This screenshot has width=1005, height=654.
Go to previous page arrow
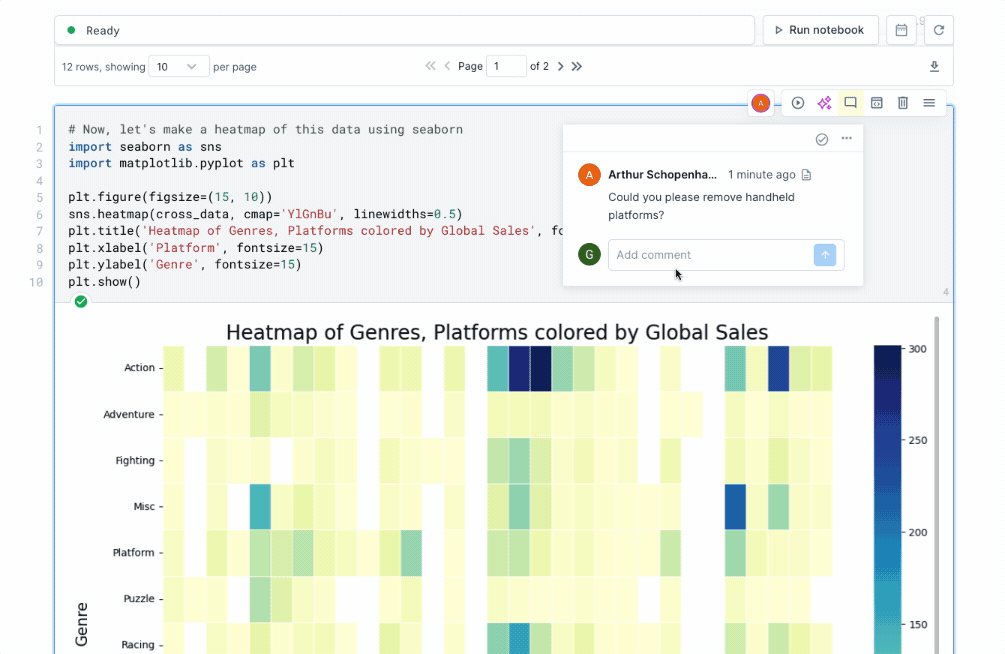[447, 66]
